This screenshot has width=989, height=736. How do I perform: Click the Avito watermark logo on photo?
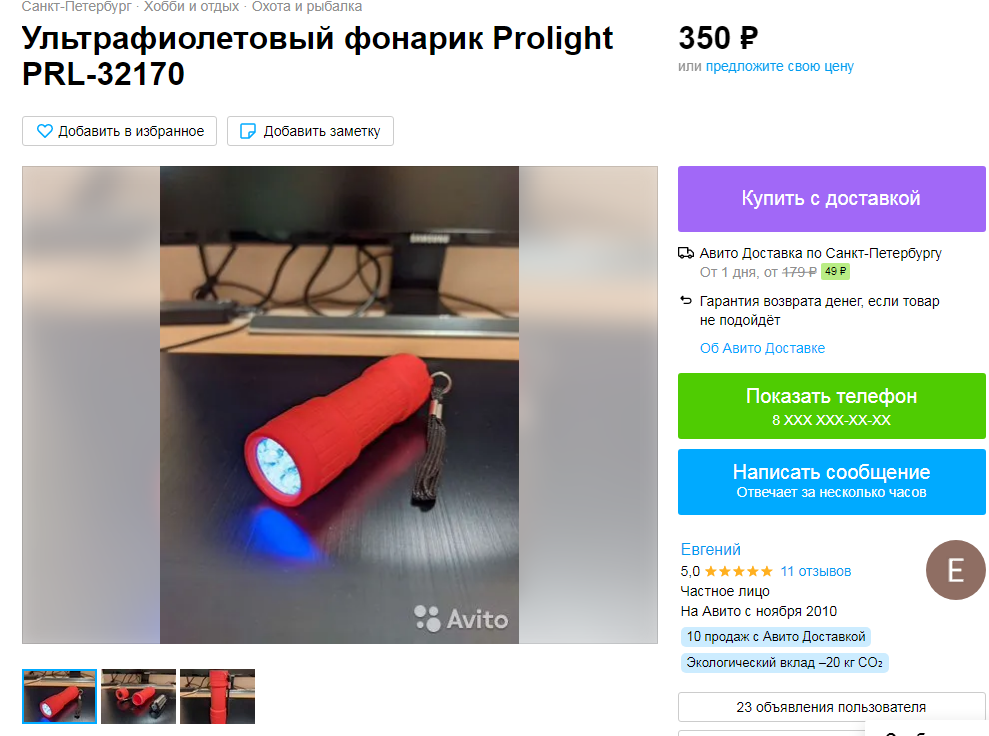point(461,619)
